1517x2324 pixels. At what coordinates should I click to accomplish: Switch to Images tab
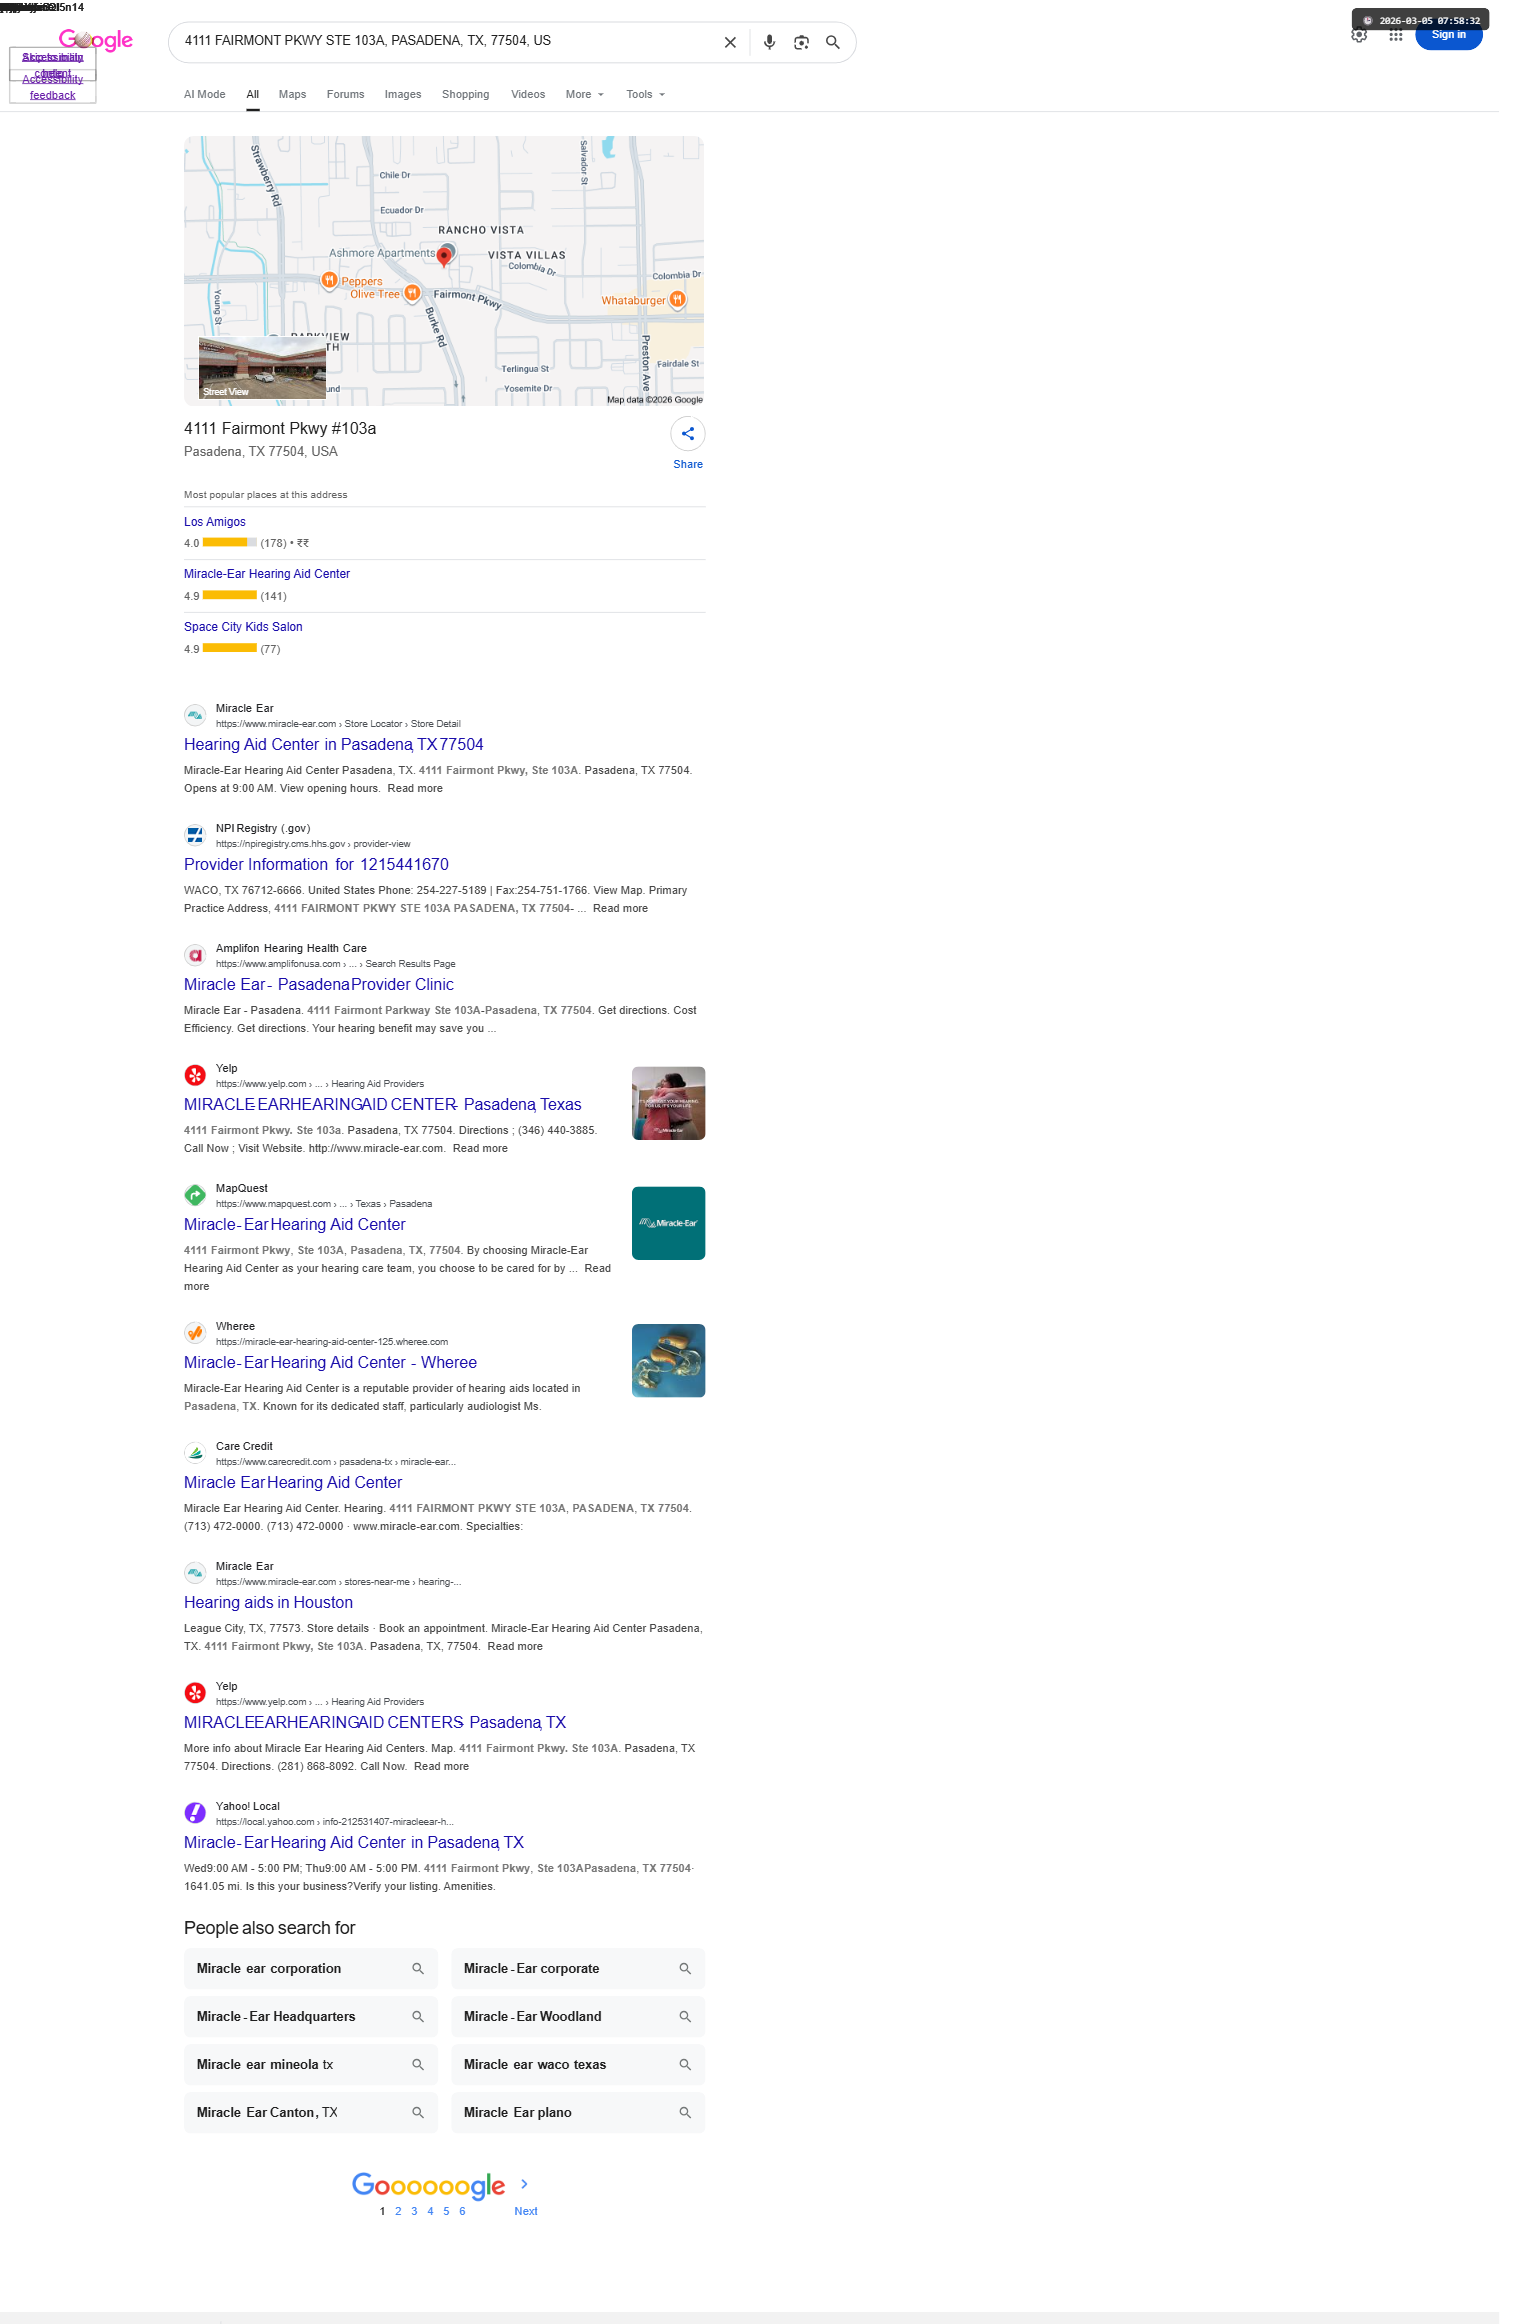pyautogui.click(x=403, y=94)
